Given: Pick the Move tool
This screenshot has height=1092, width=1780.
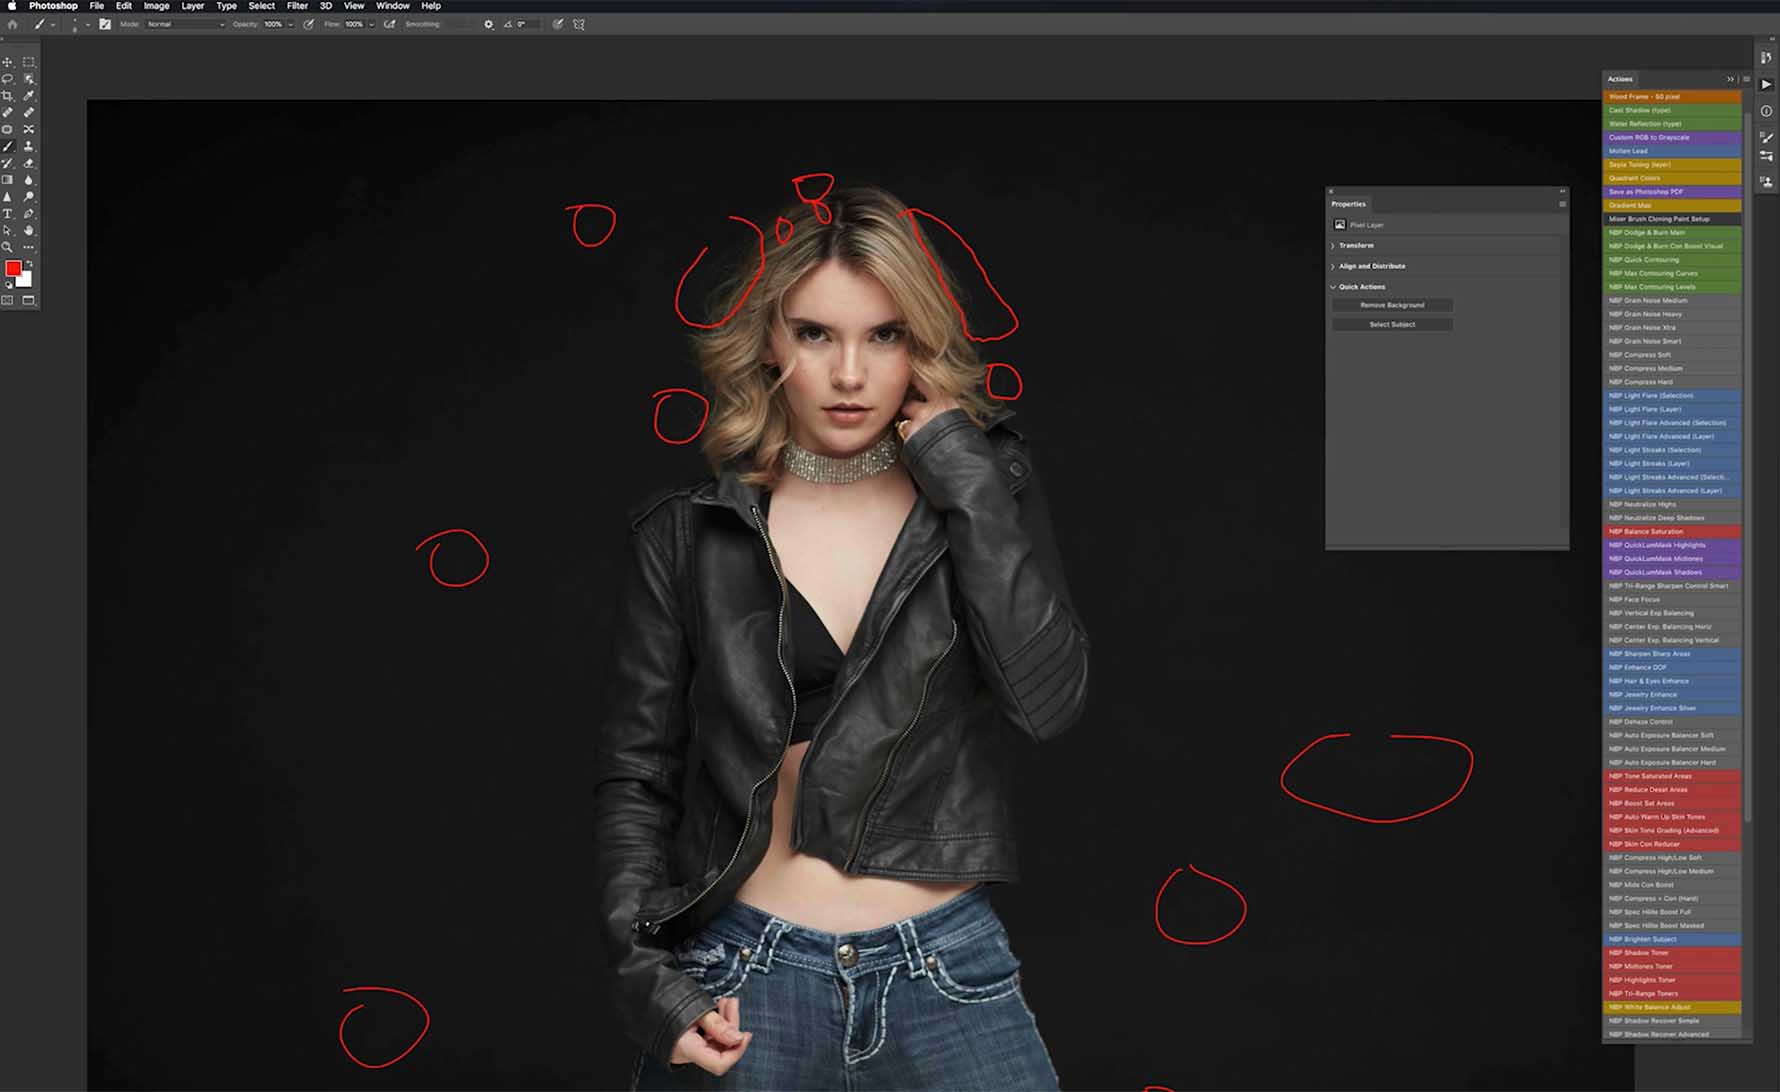Looking at the screenshot, I should tap(7, 62).
